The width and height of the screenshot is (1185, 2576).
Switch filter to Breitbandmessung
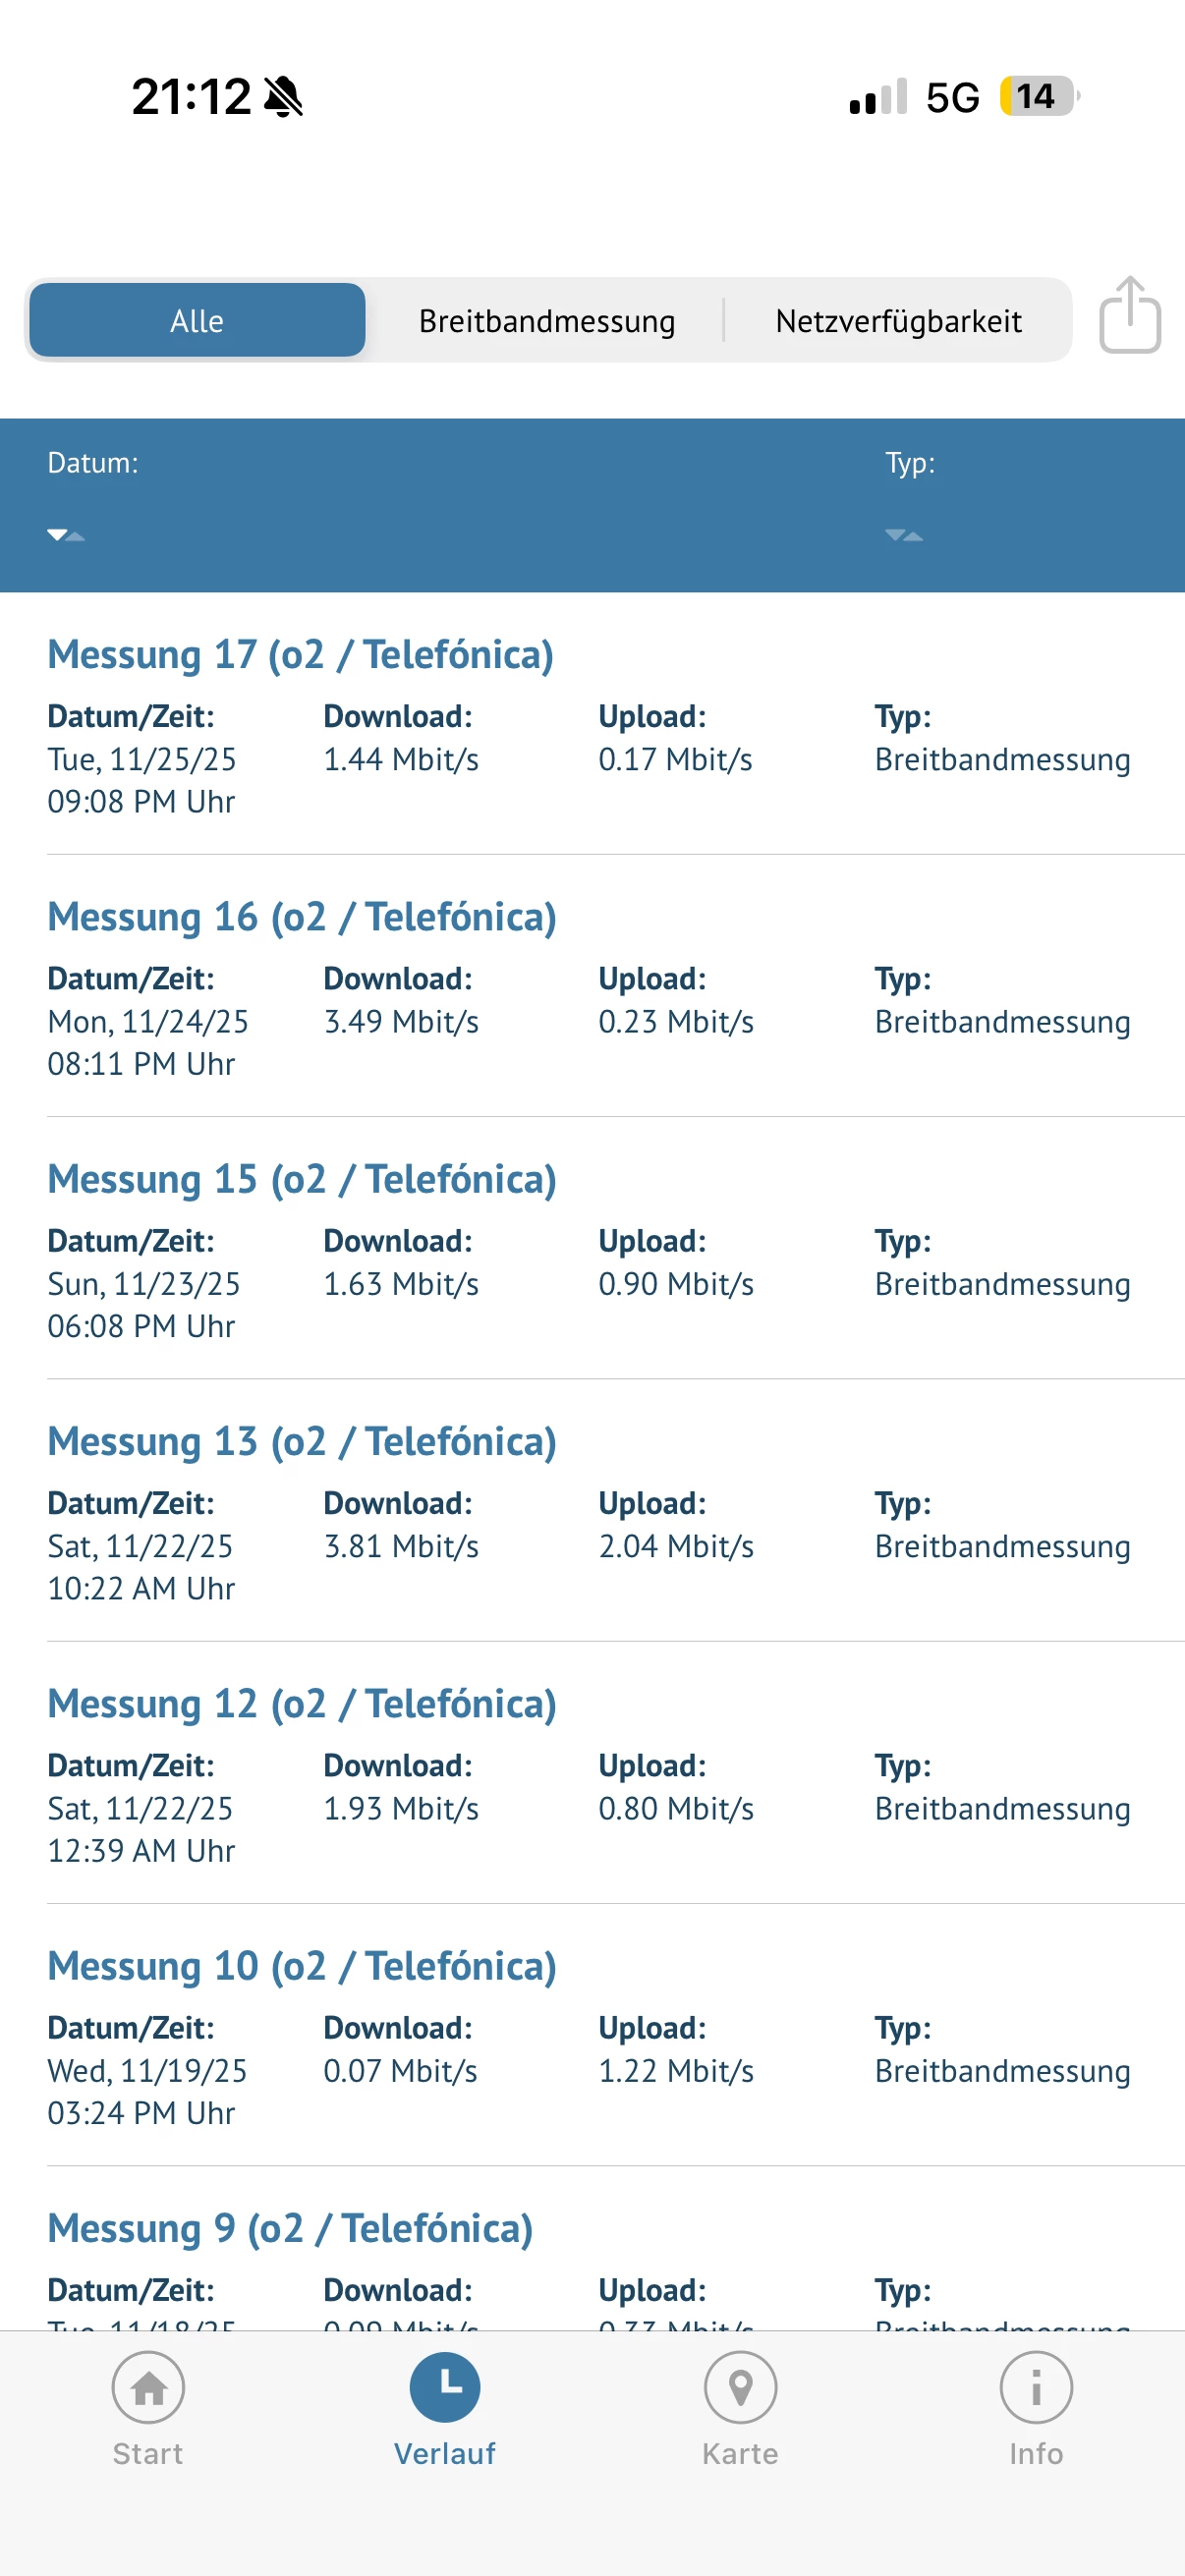(x=546, y=321)
